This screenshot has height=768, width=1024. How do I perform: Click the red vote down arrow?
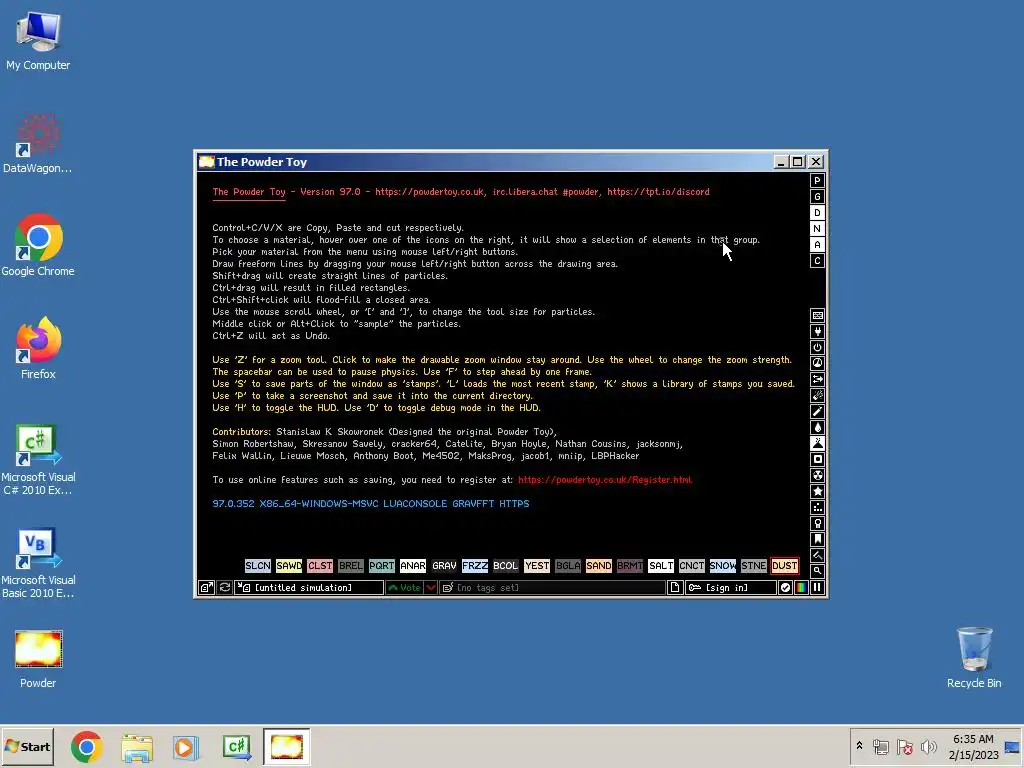[x=431, y=588]
